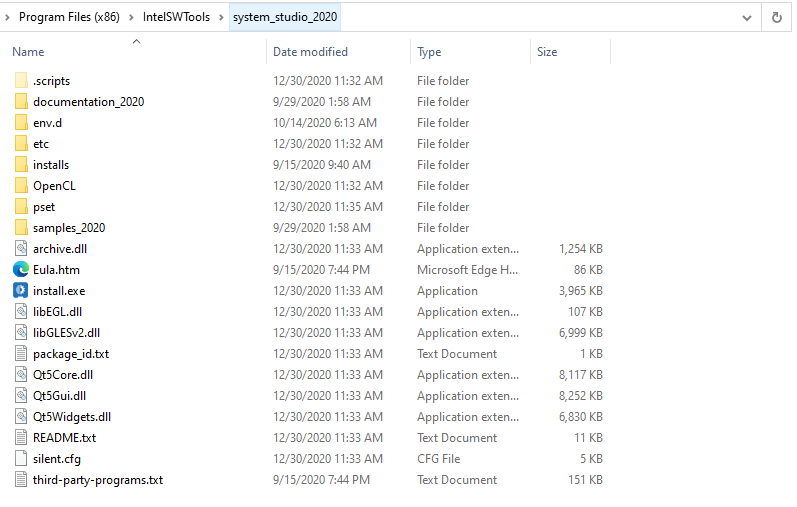Click the install.exe application icon
This screenshot has width=797, height=507.
[21, 290]
